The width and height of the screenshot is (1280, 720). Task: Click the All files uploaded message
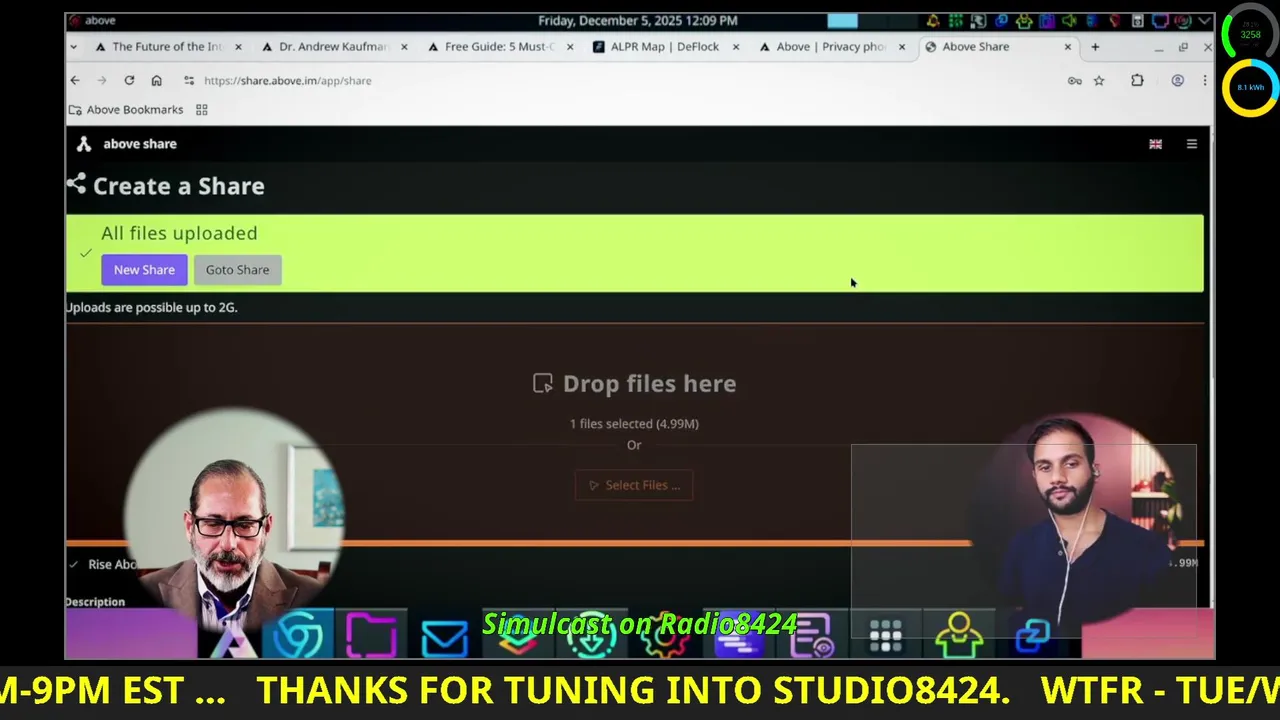(179, 233)
